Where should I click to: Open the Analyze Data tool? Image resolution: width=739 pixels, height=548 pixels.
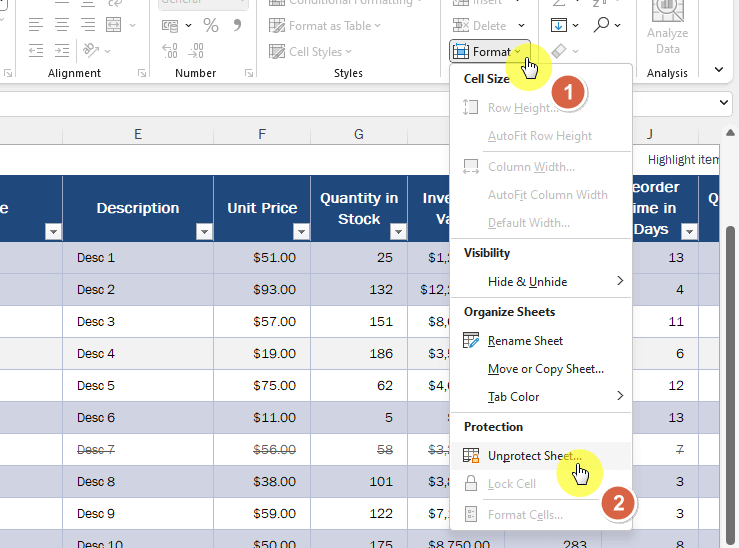[x=667, y=28]
